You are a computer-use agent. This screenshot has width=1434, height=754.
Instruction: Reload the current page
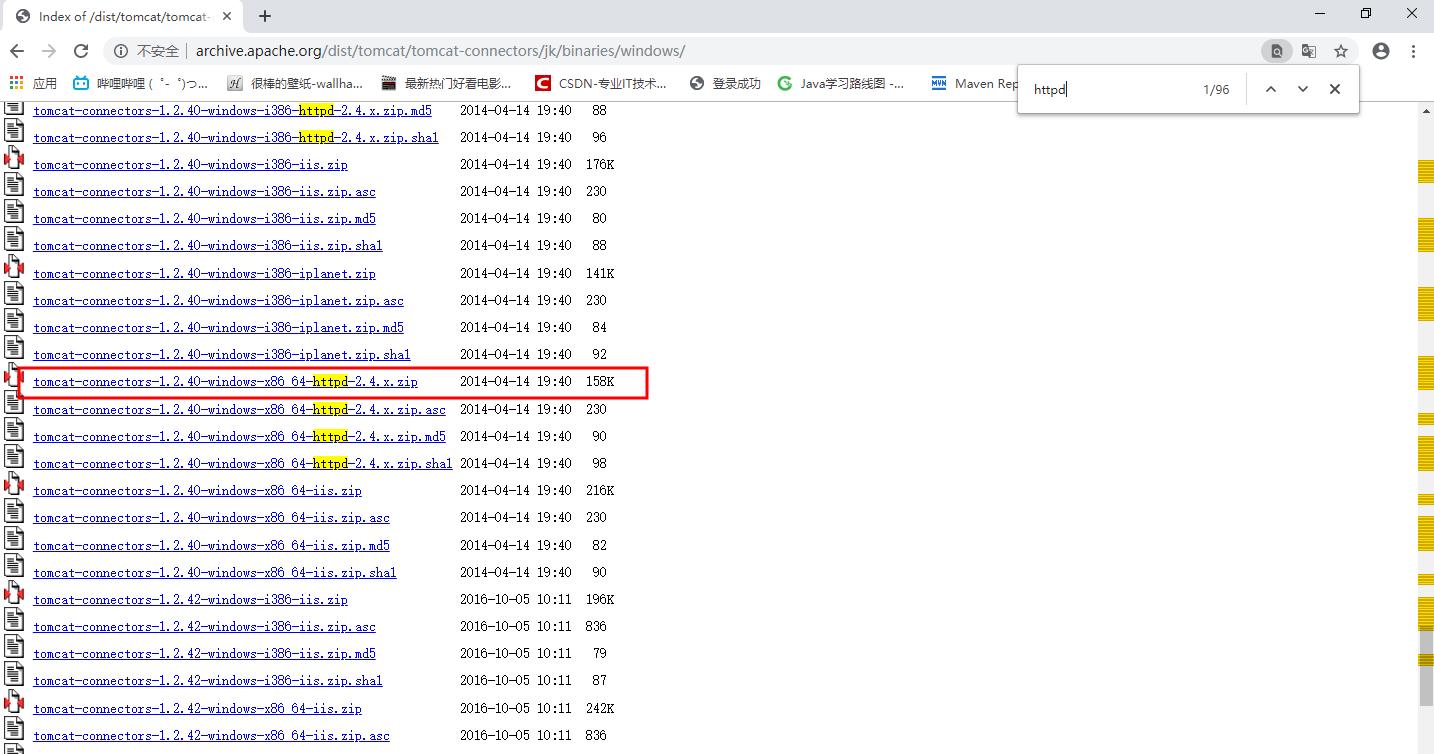pyautogui.click(x=82, y=51)
